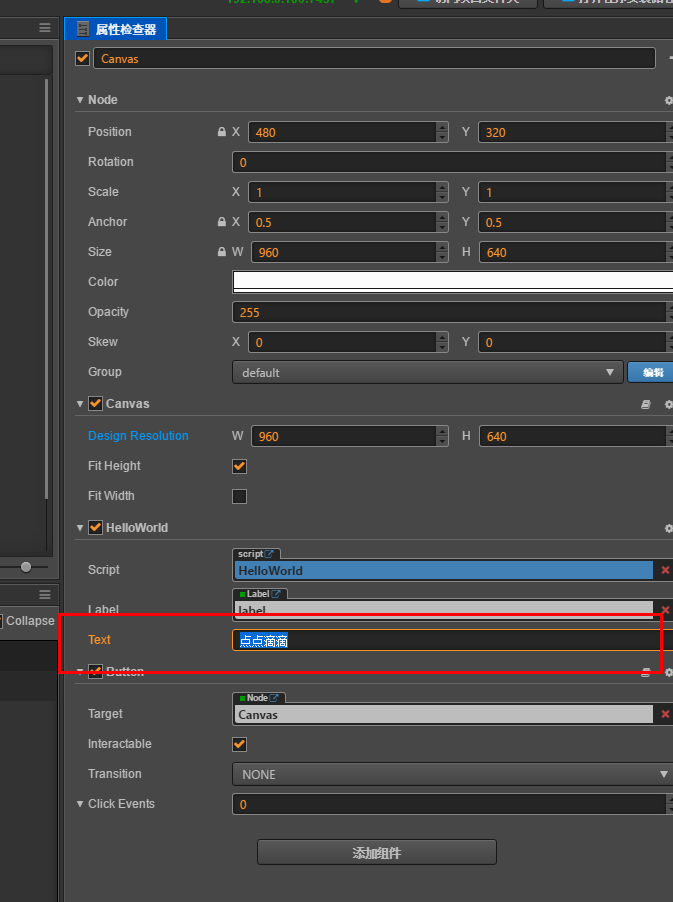Click the Size H field showing 640

[572, 252]
